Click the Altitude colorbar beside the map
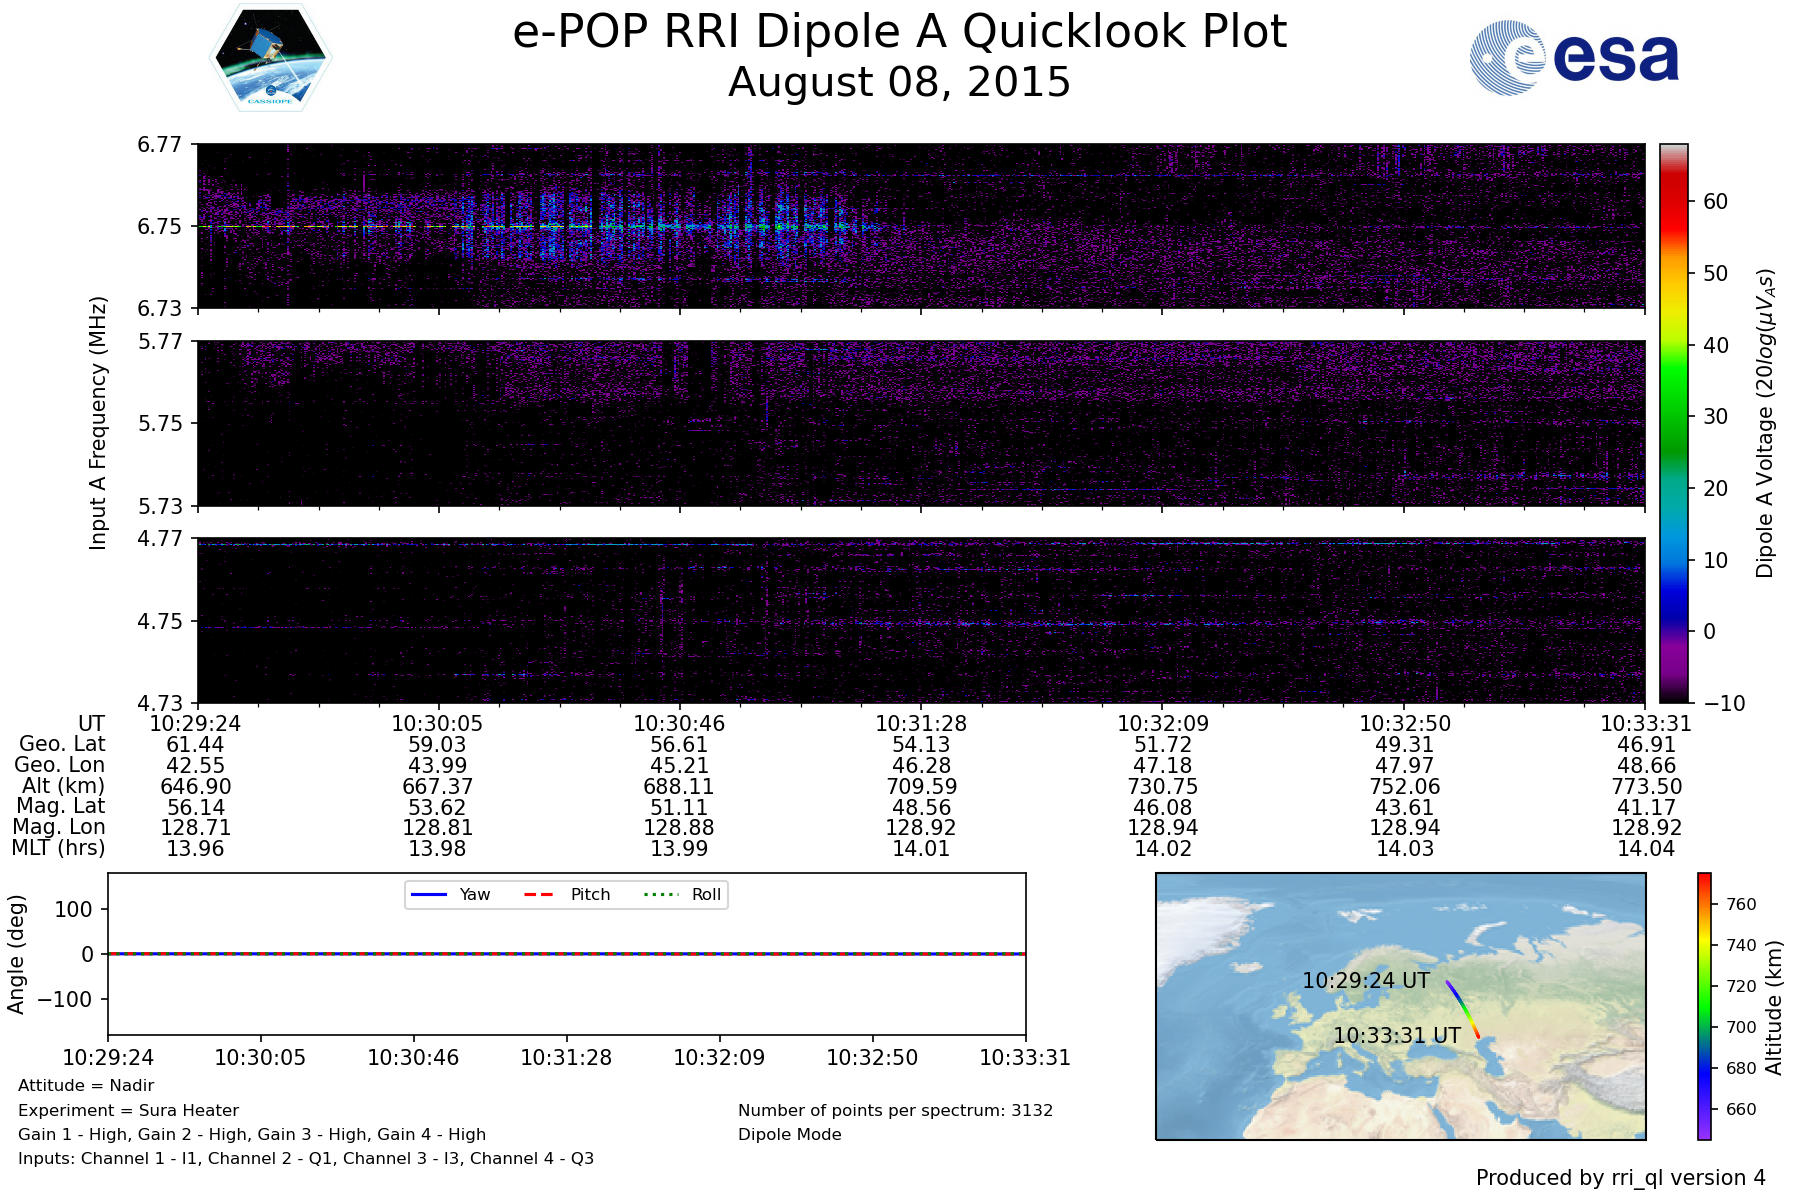Viewport: 1800px width, 1200px height. (1703, 1005)
